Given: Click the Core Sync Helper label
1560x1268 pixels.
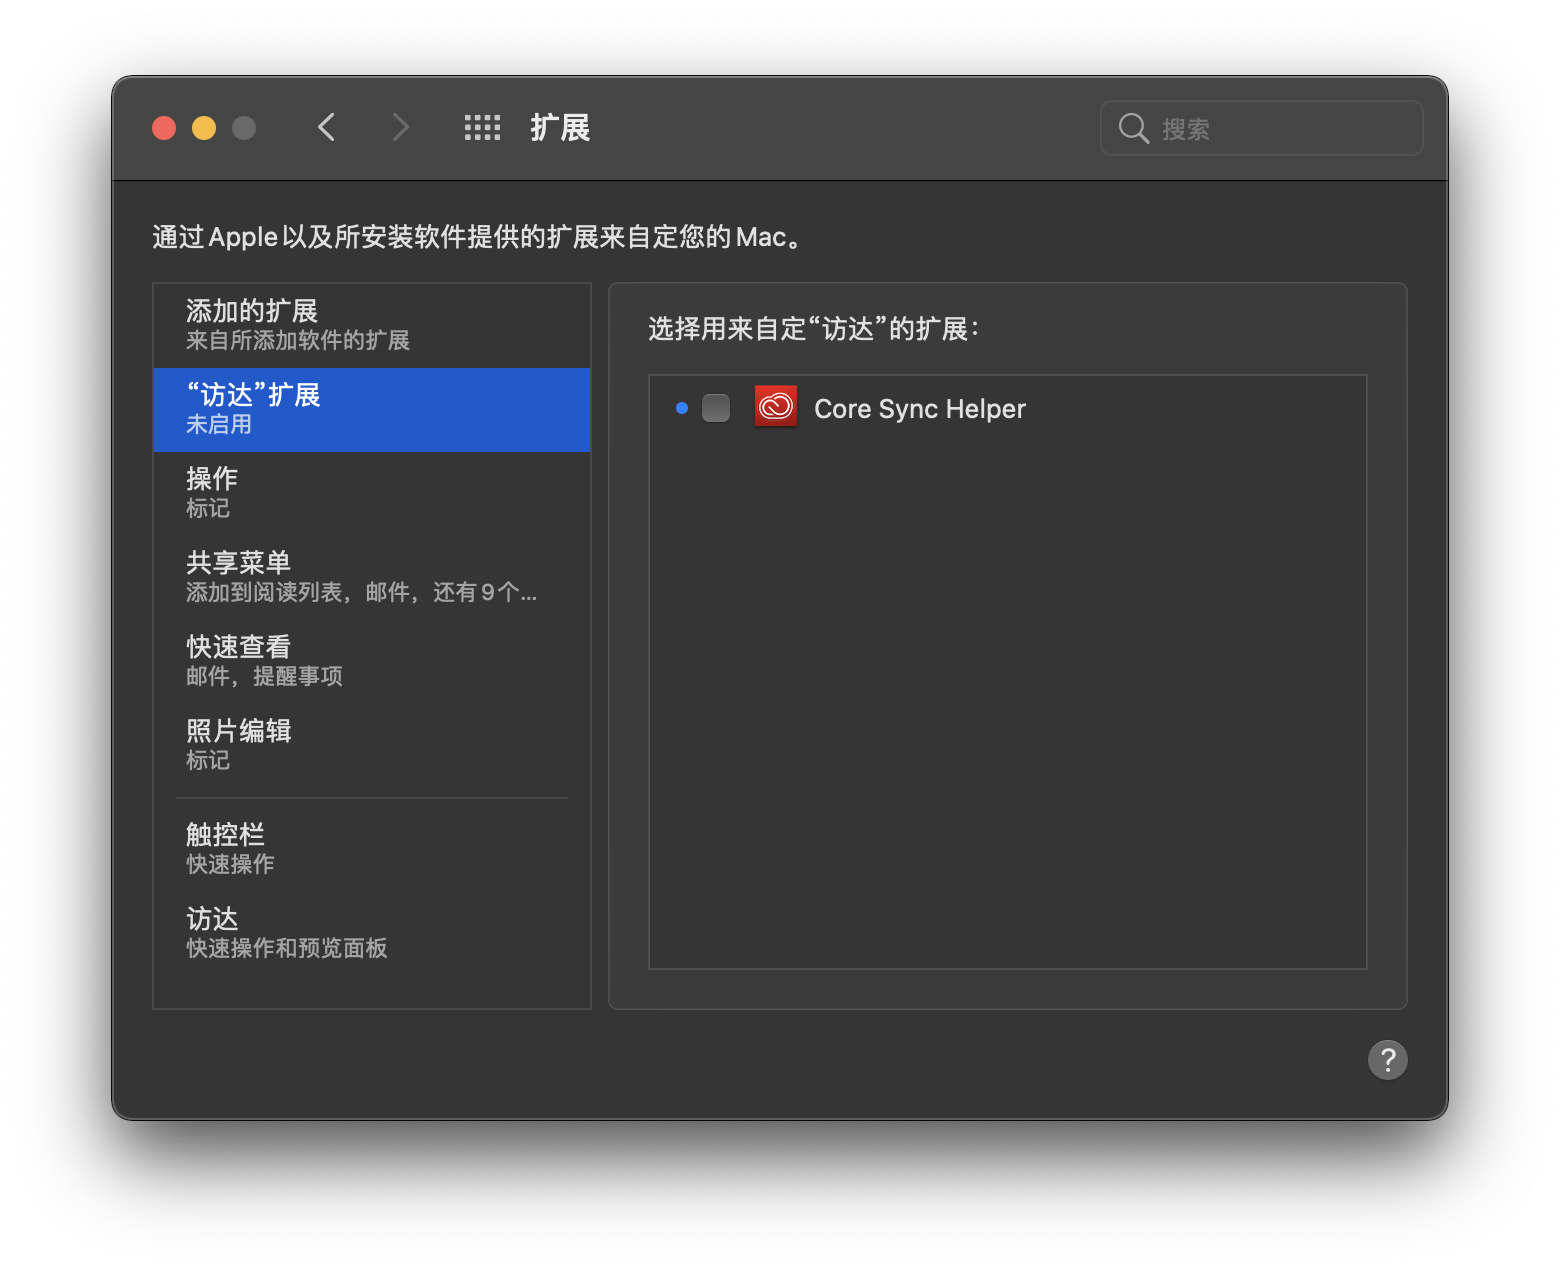Looking at the screenshot, I should 920,409.
